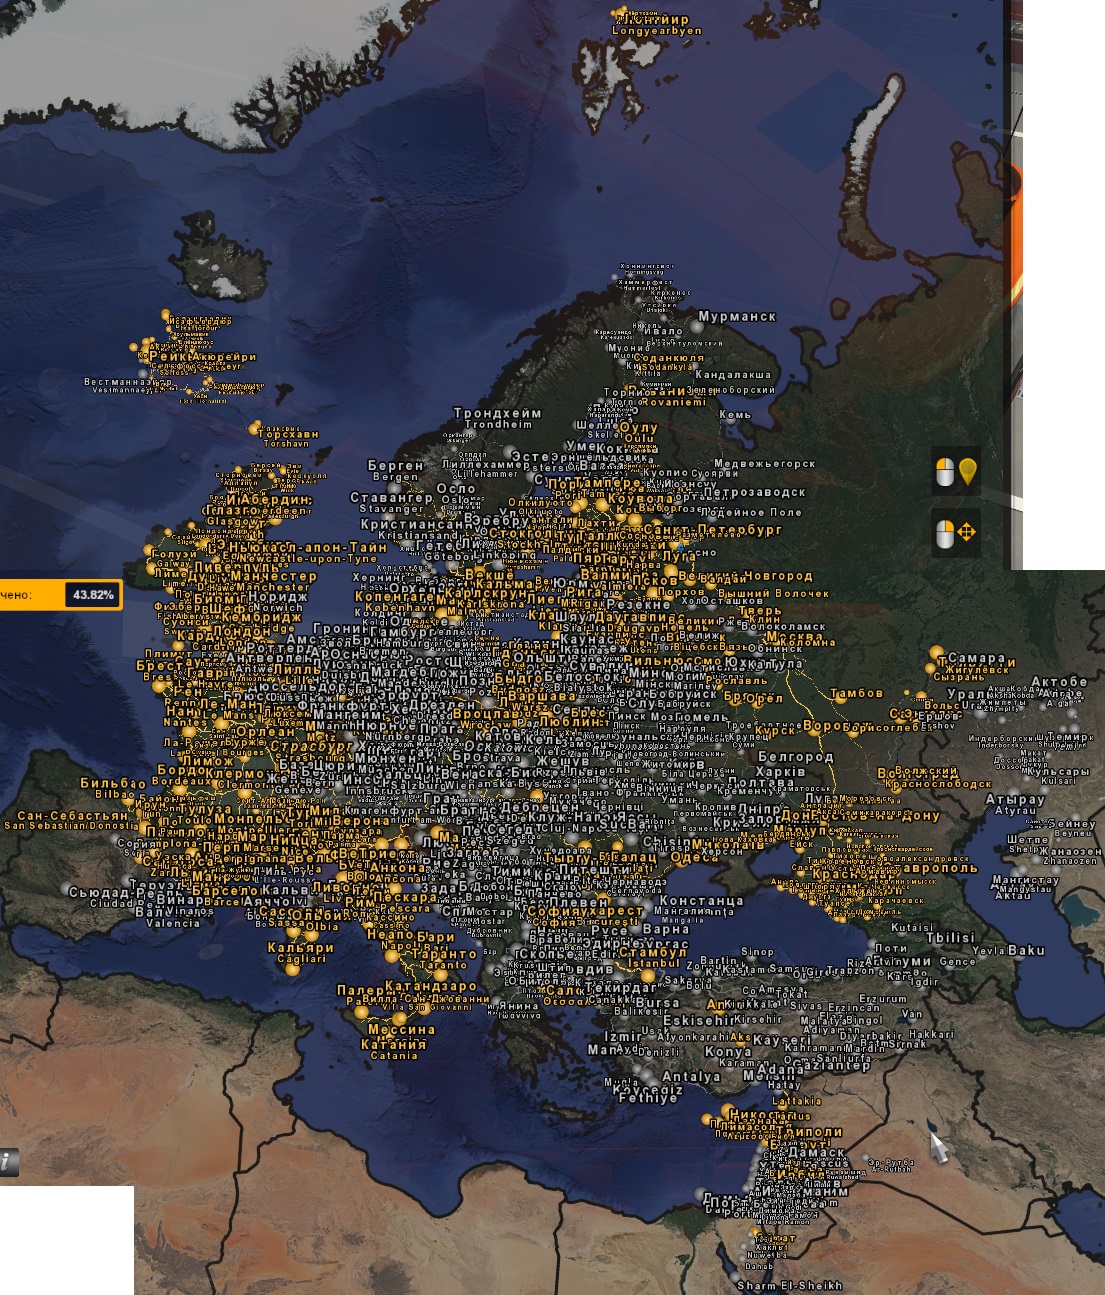Click the Акюрейри label on Iceland
The image size is (1105, 1295).
click(223, 357)
